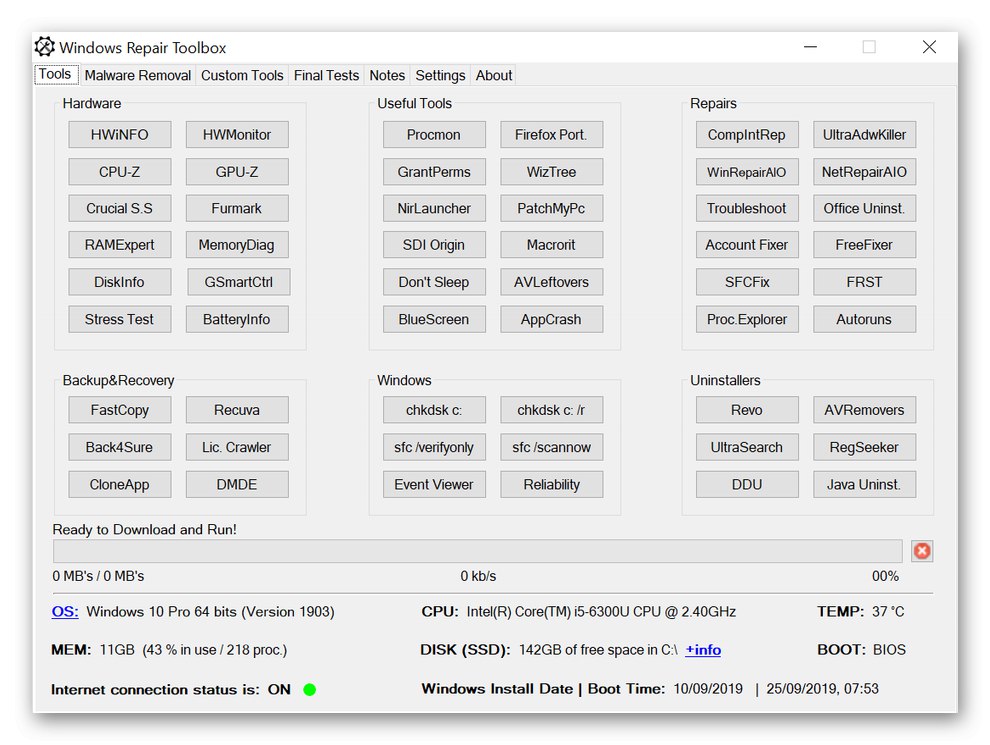Run FreeFixer
990x745 pixels.
coord(864,245)
